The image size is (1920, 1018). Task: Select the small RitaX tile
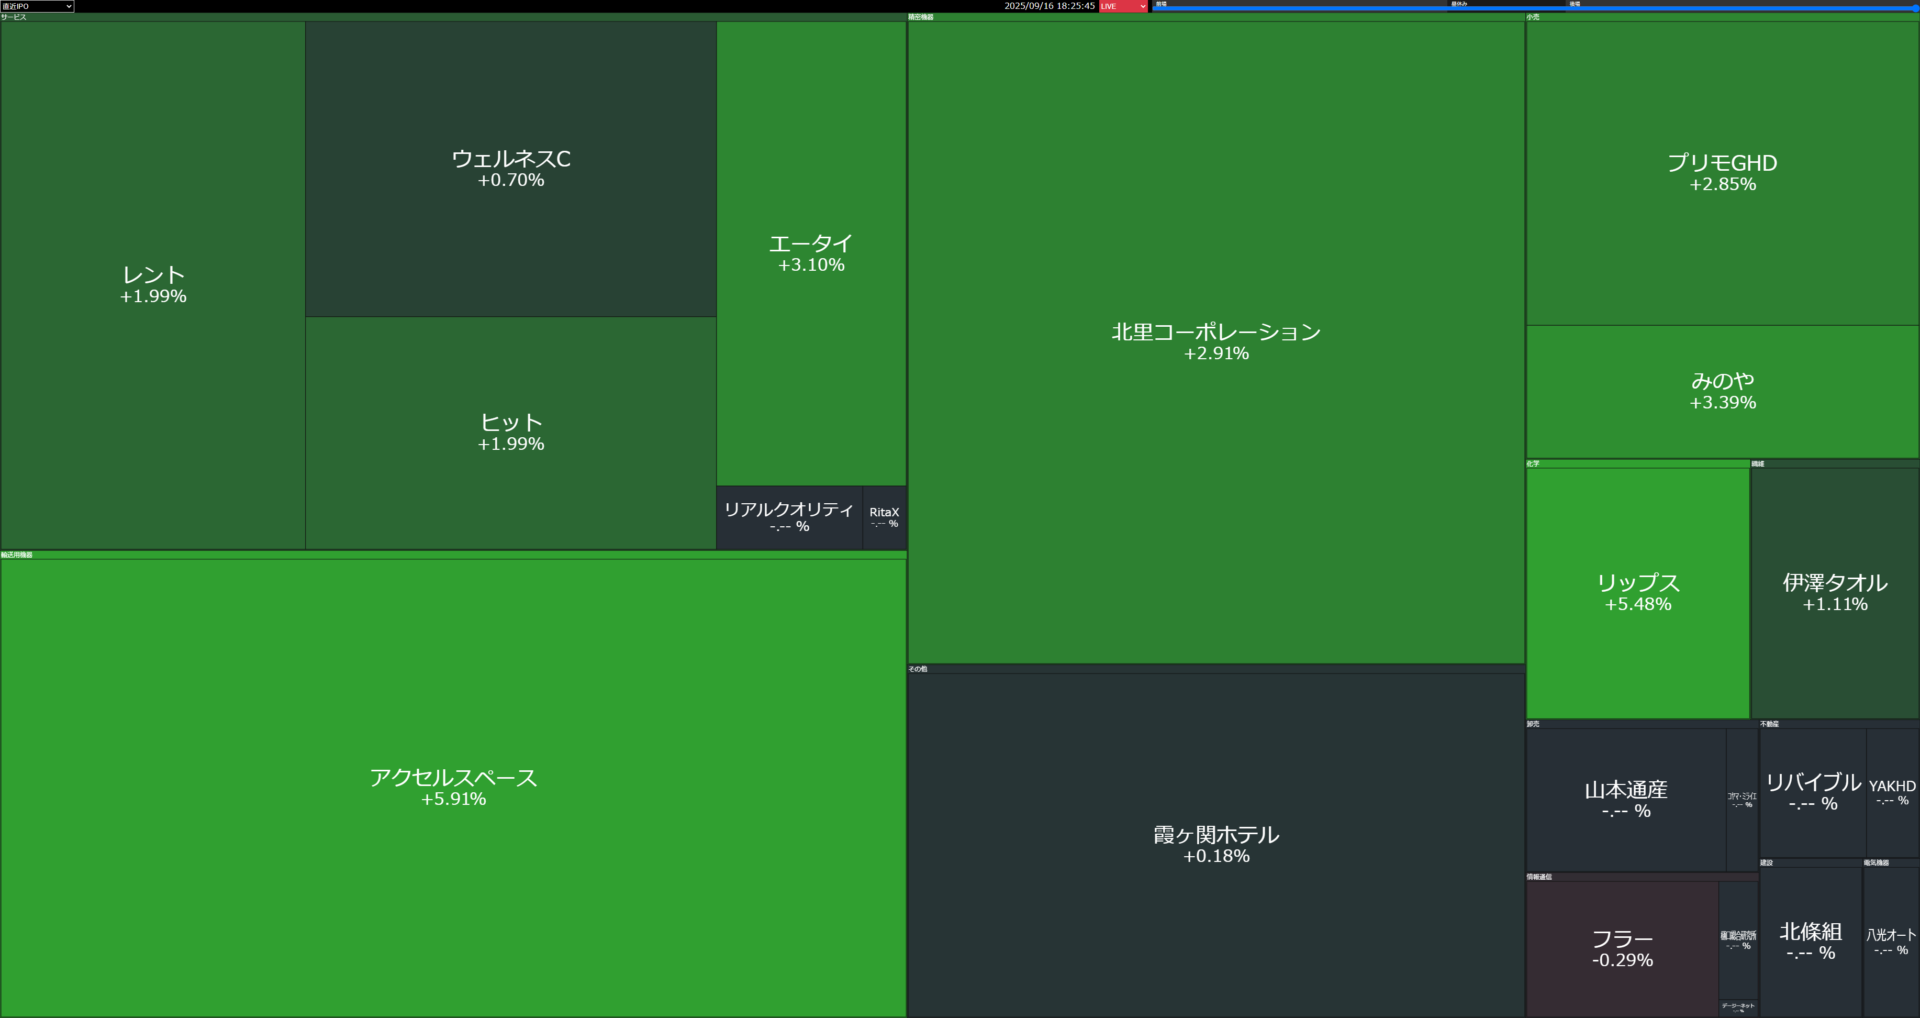click(884, 517)
